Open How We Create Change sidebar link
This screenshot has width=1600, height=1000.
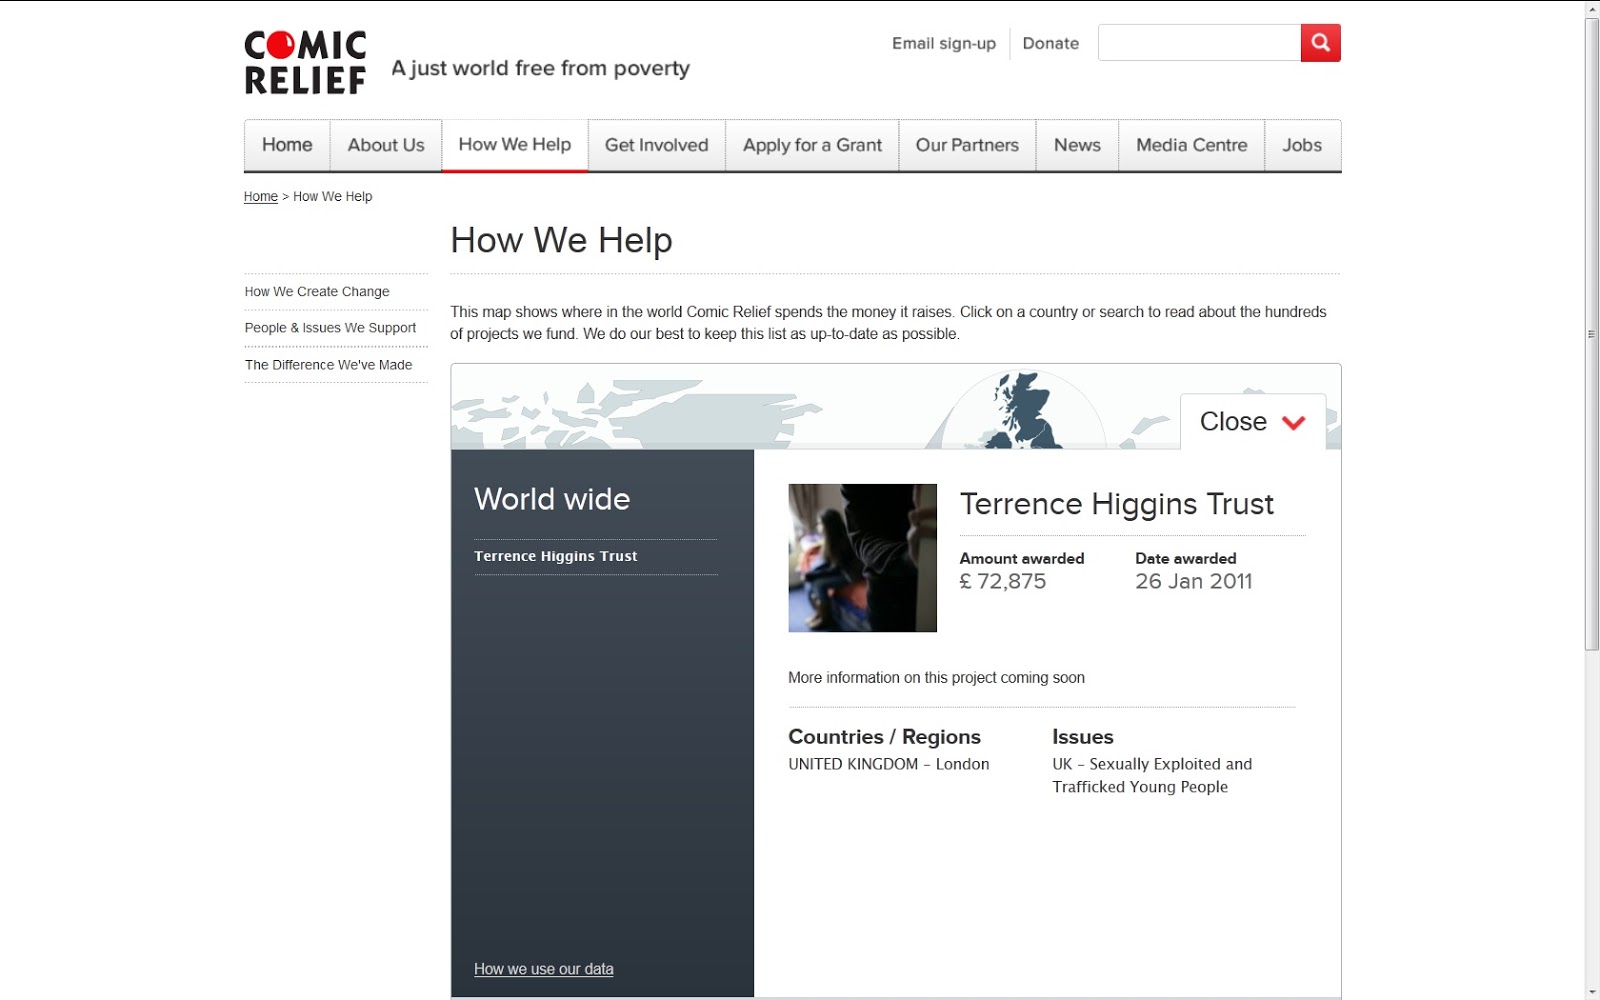pyautogui.click(x=317, y=292)
